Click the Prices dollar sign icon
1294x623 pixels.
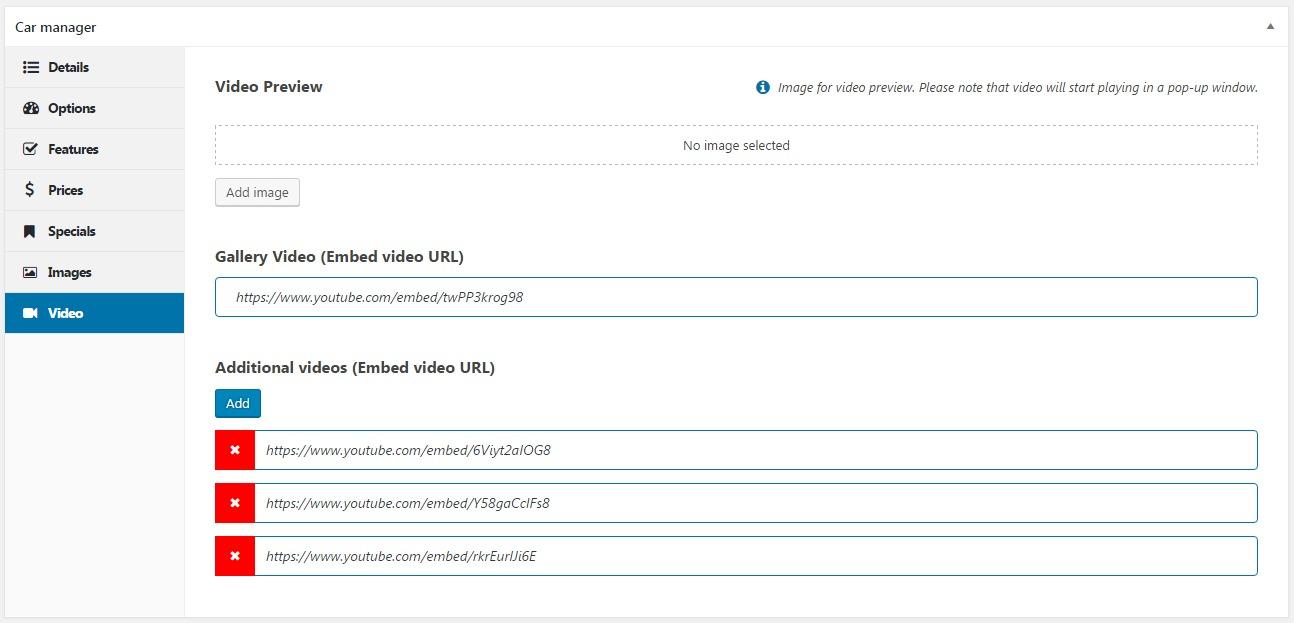point(30,190)
